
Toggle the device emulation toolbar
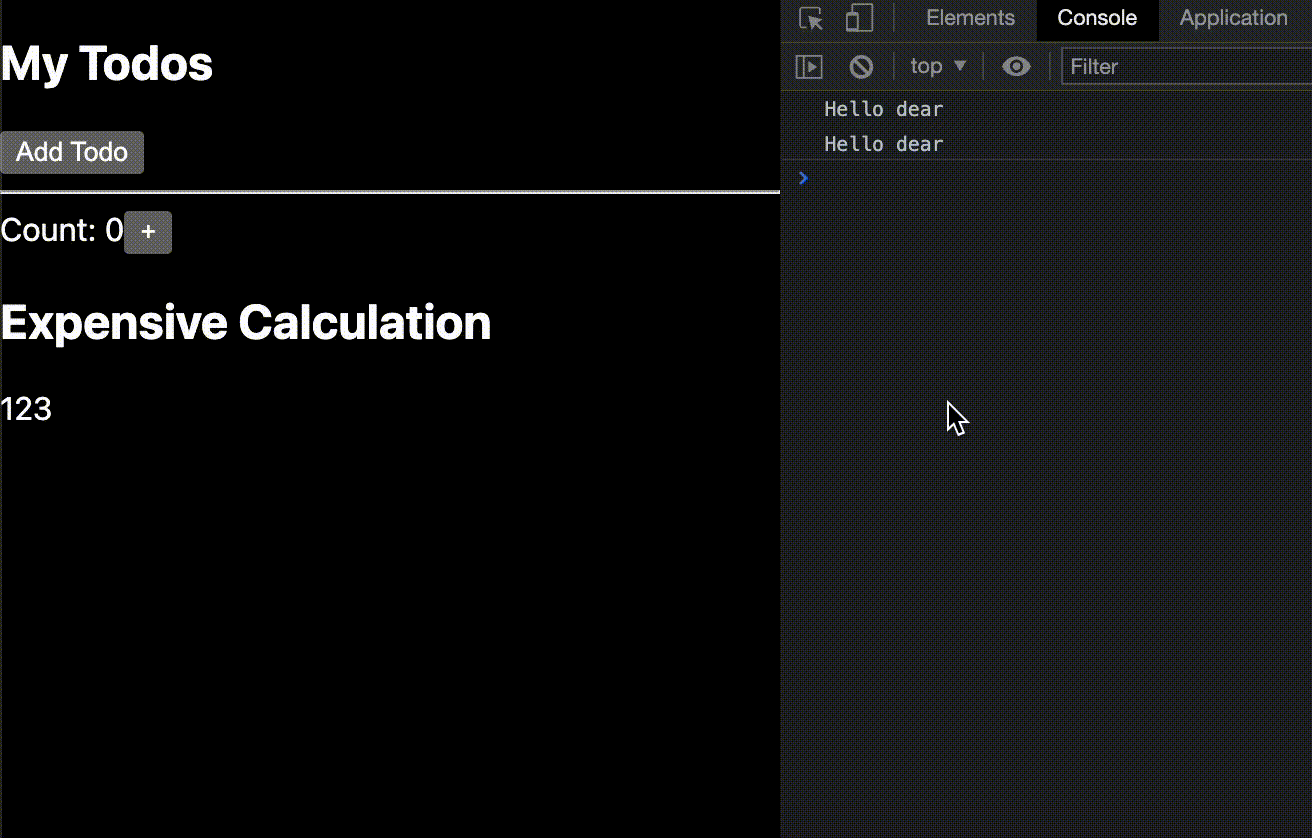858,18
